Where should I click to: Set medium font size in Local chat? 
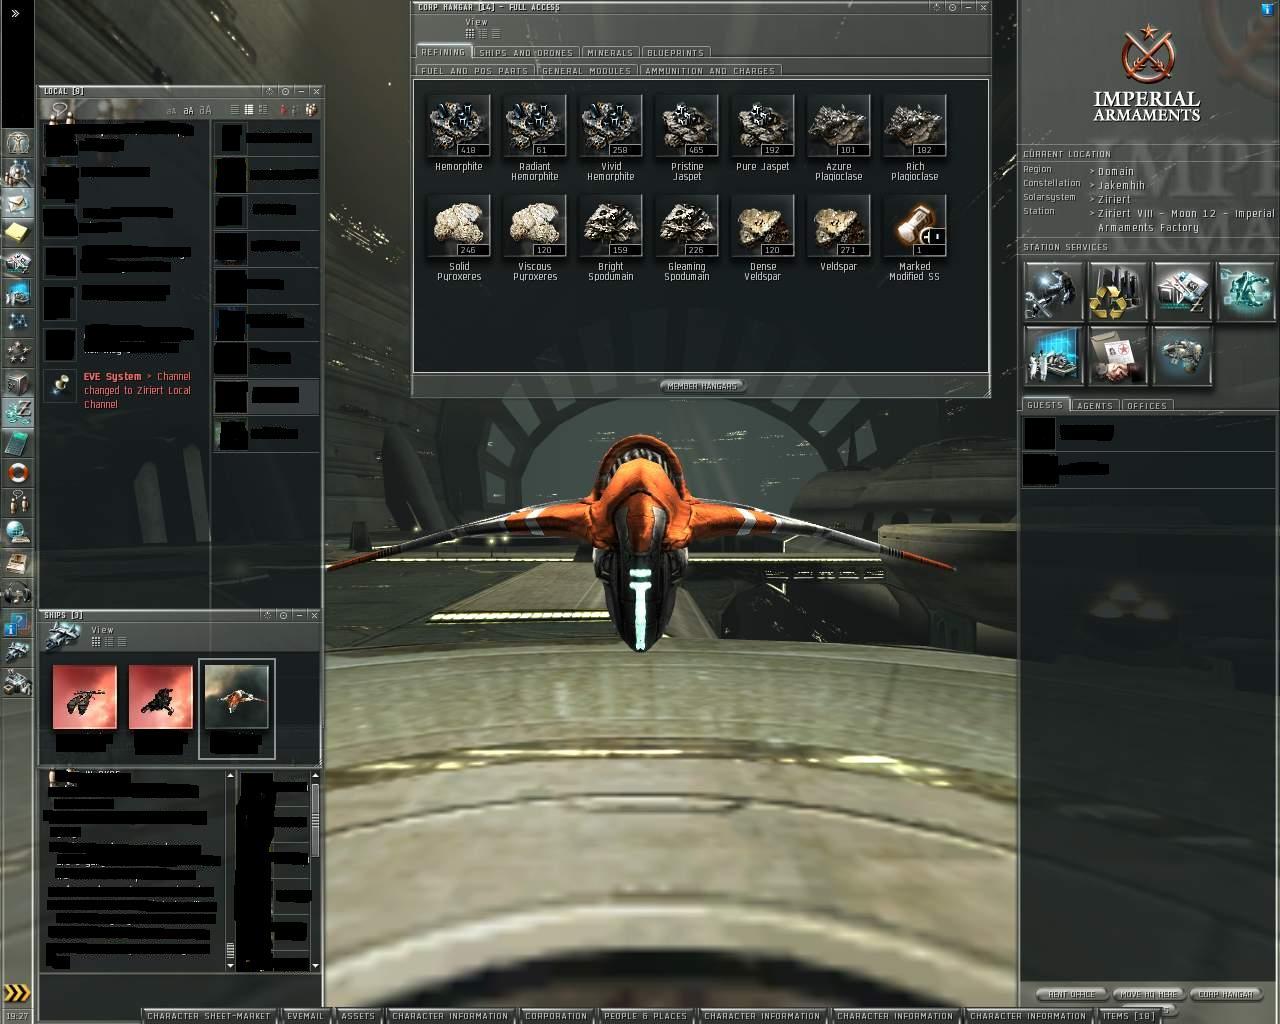[x=188, y=111]
